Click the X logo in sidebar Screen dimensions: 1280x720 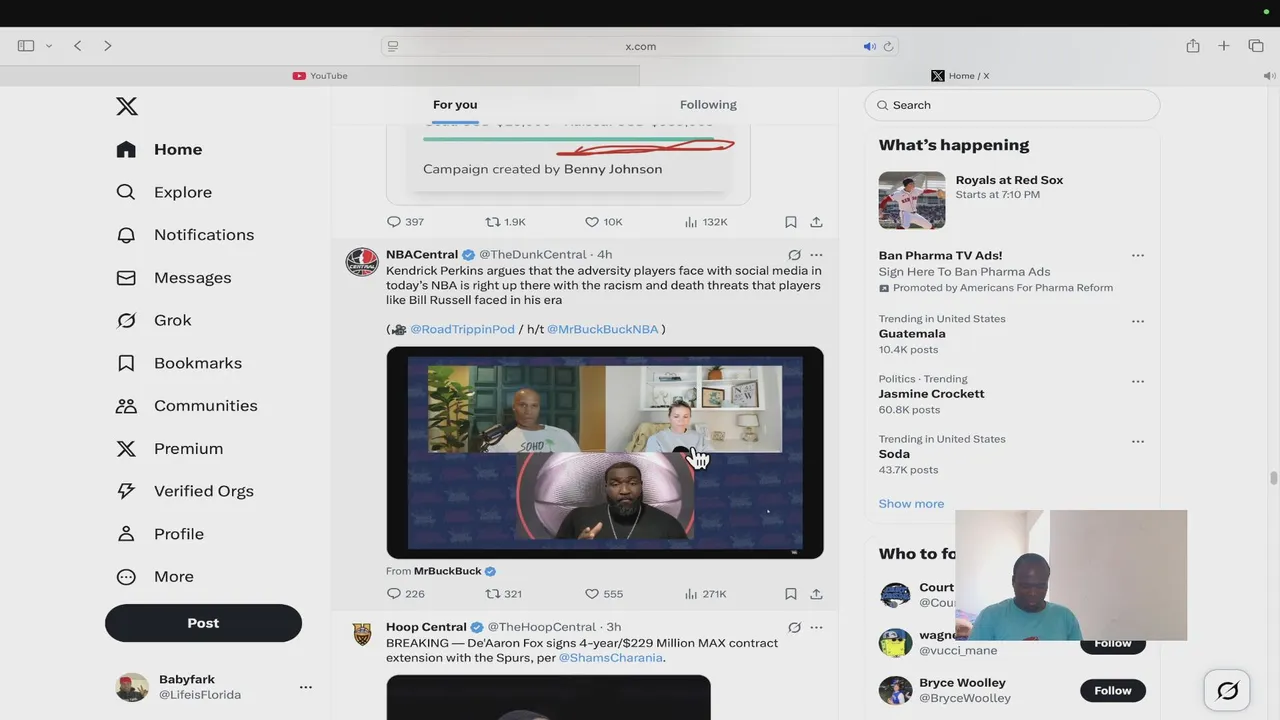coord(127,106)
